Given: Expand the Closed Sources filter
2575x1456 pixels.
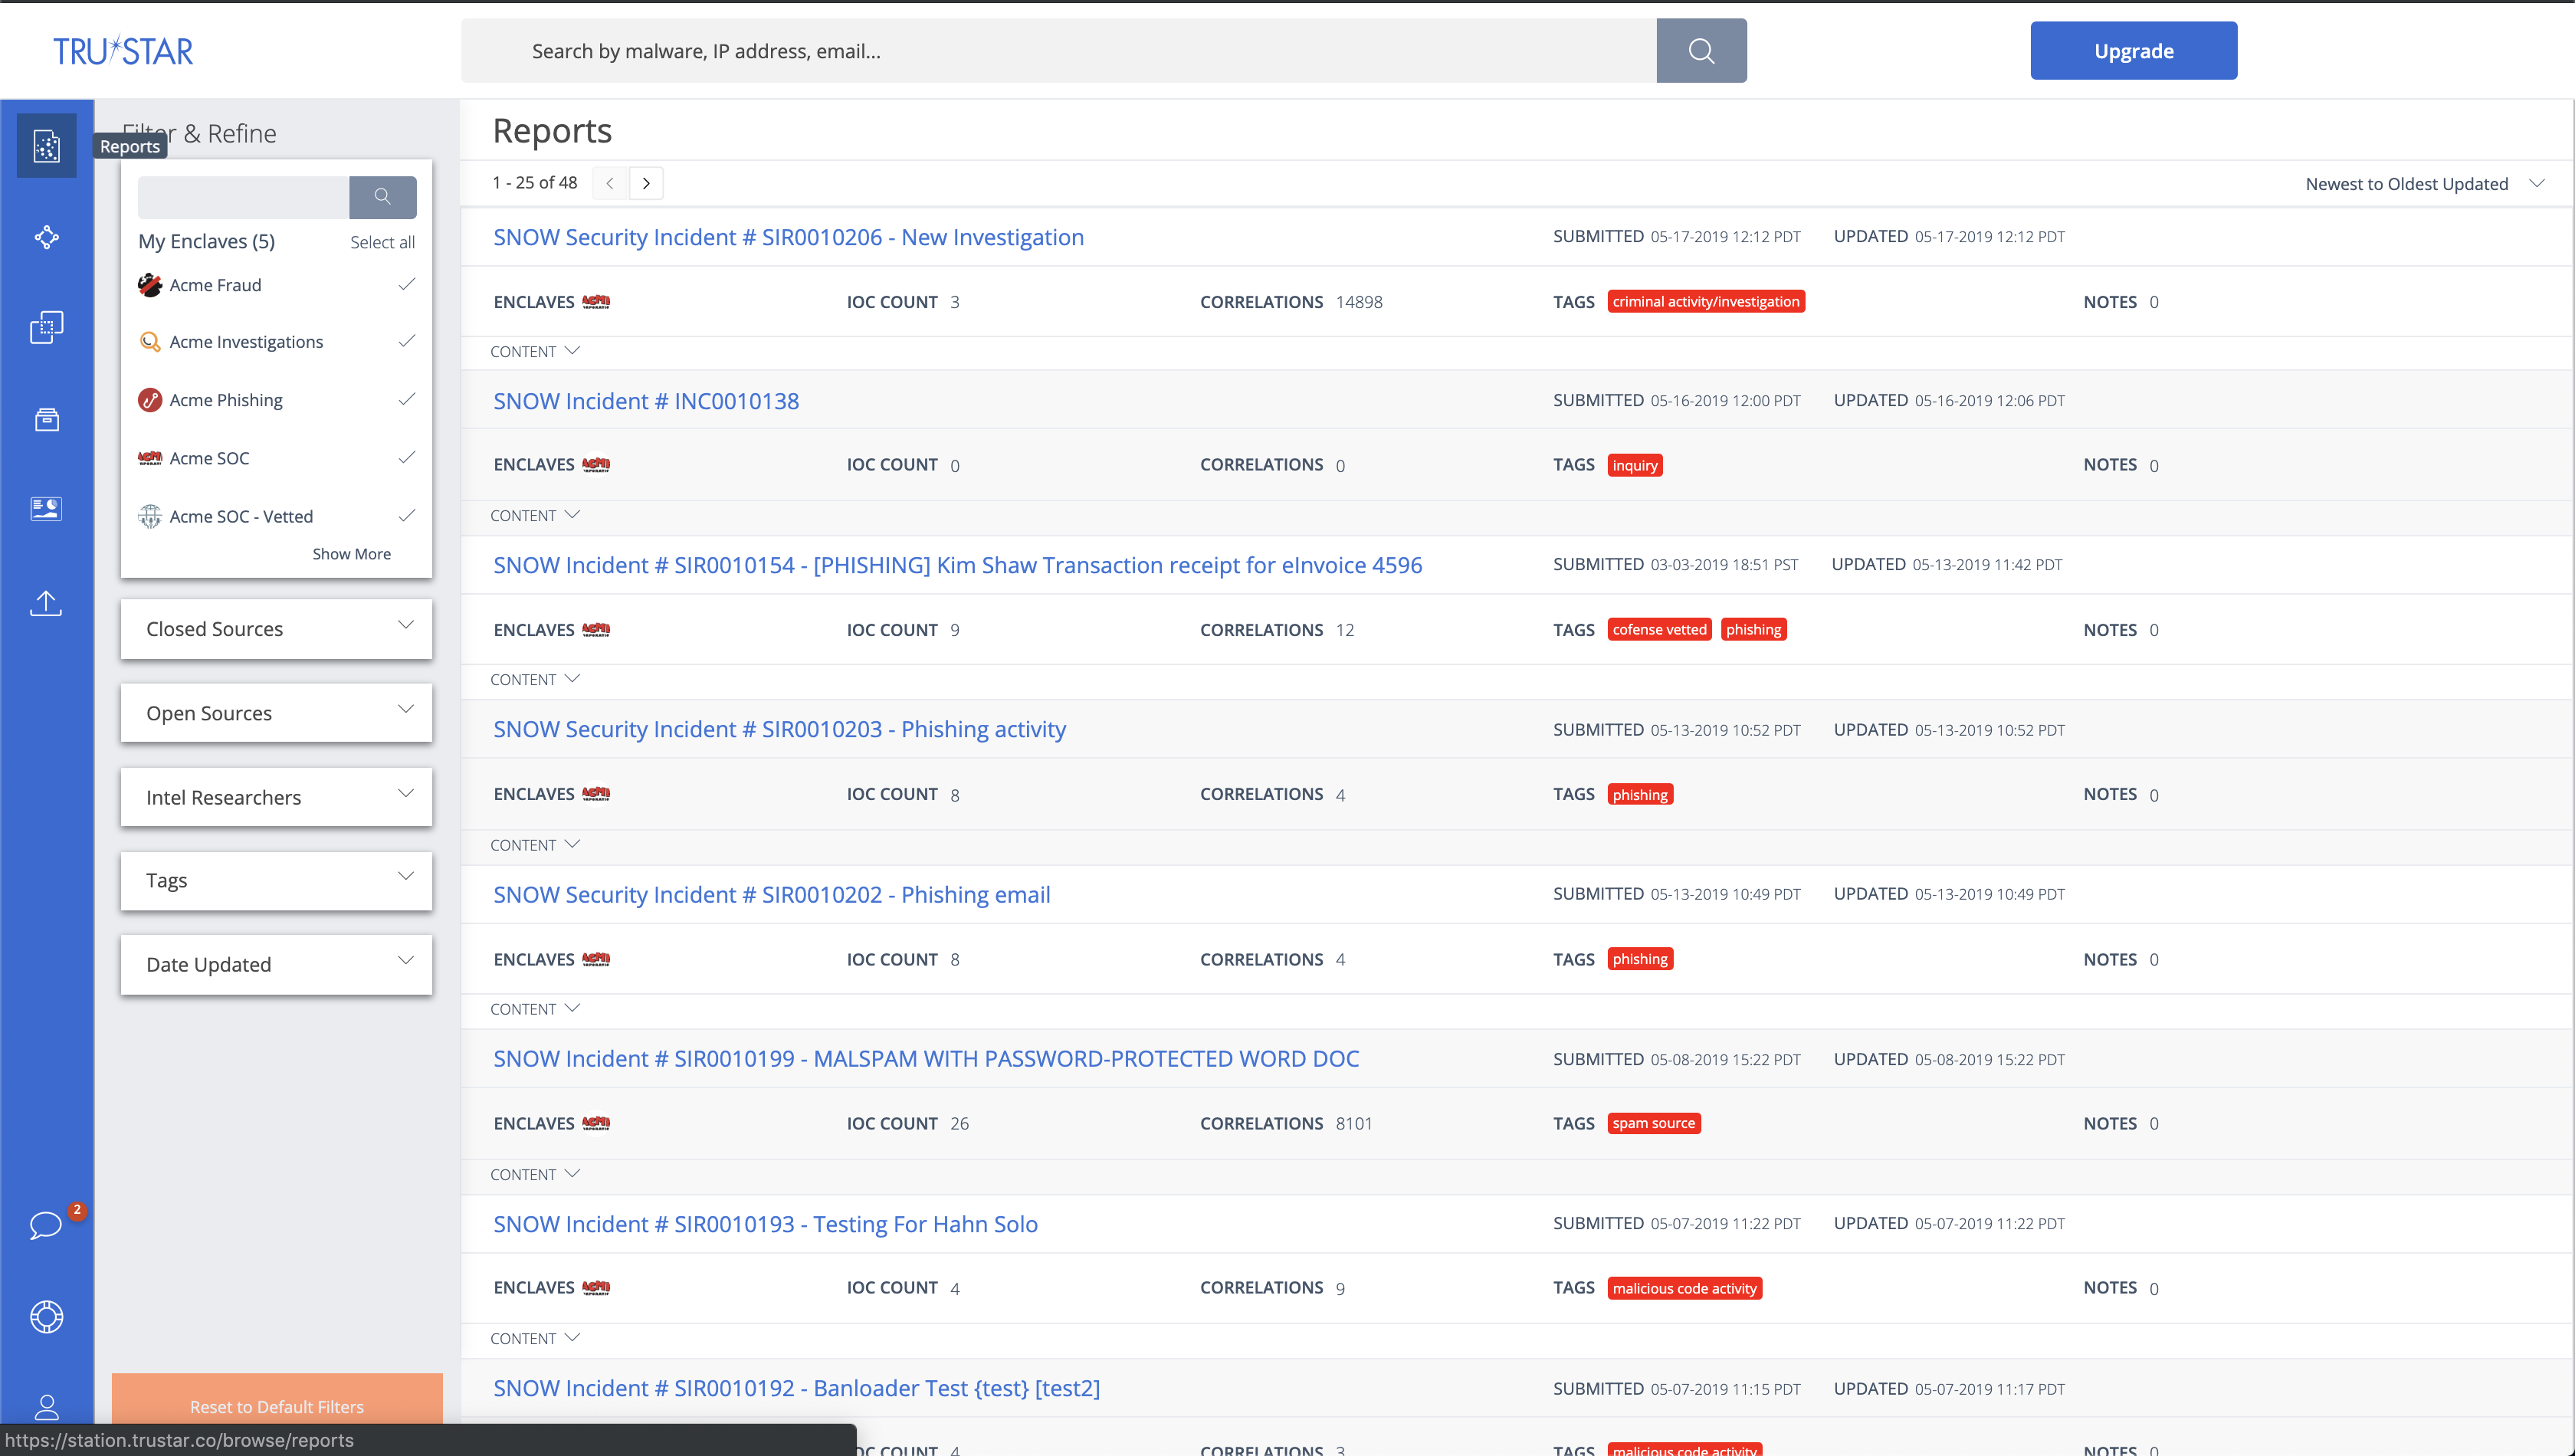Looking at the screenshot, I should click(x=276, y=629).
